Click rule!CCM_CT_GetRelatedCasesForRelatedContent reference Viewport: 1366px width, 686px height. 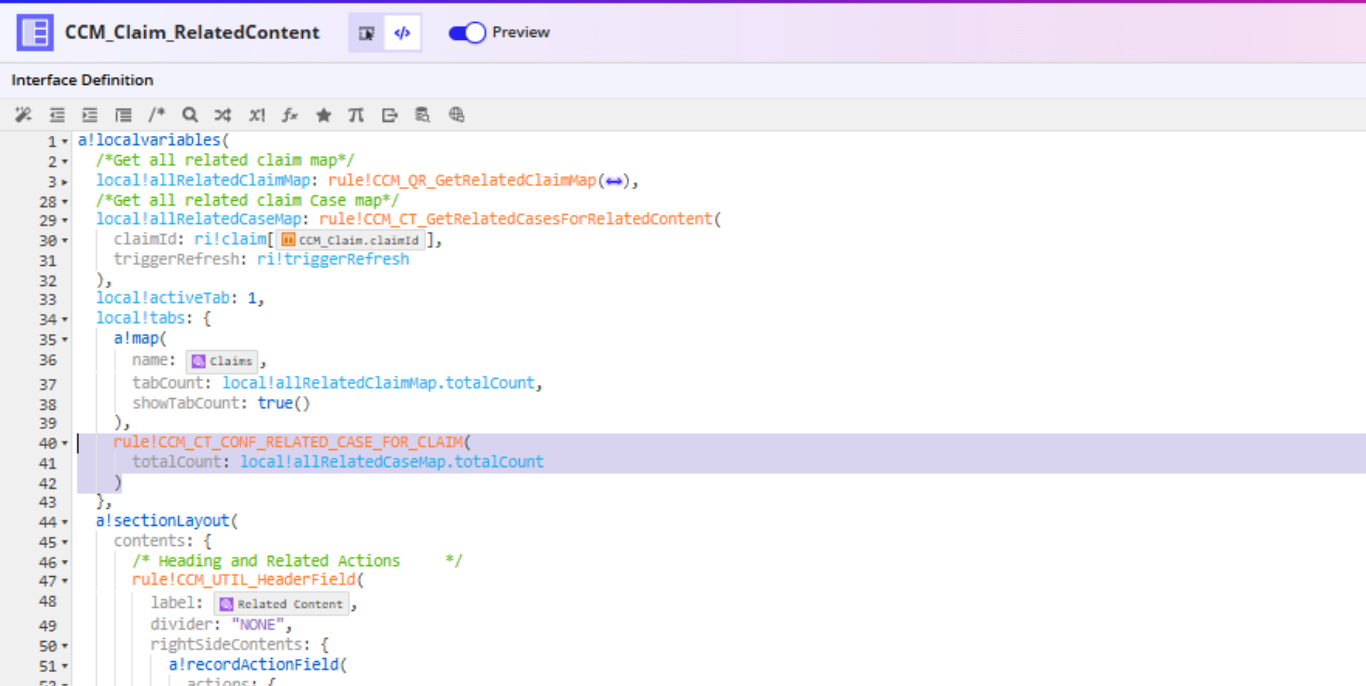pos(515,219)
